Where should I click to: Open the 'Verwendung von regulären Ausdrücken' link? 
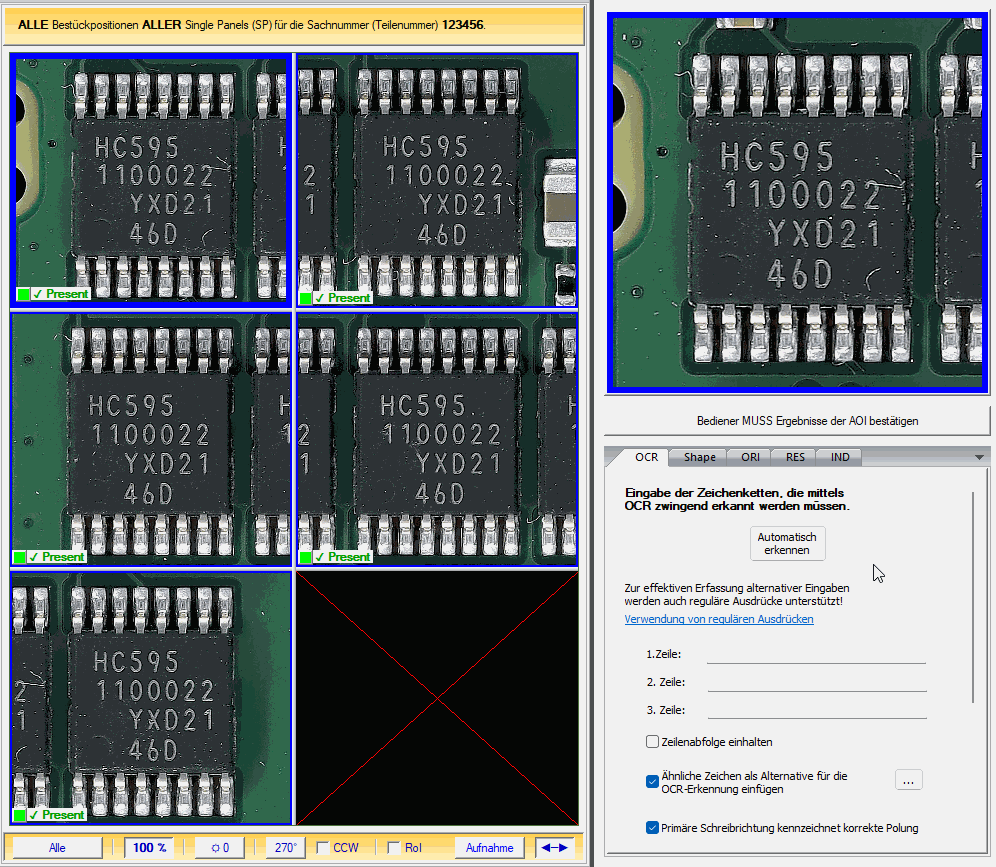tap(718, 619)
